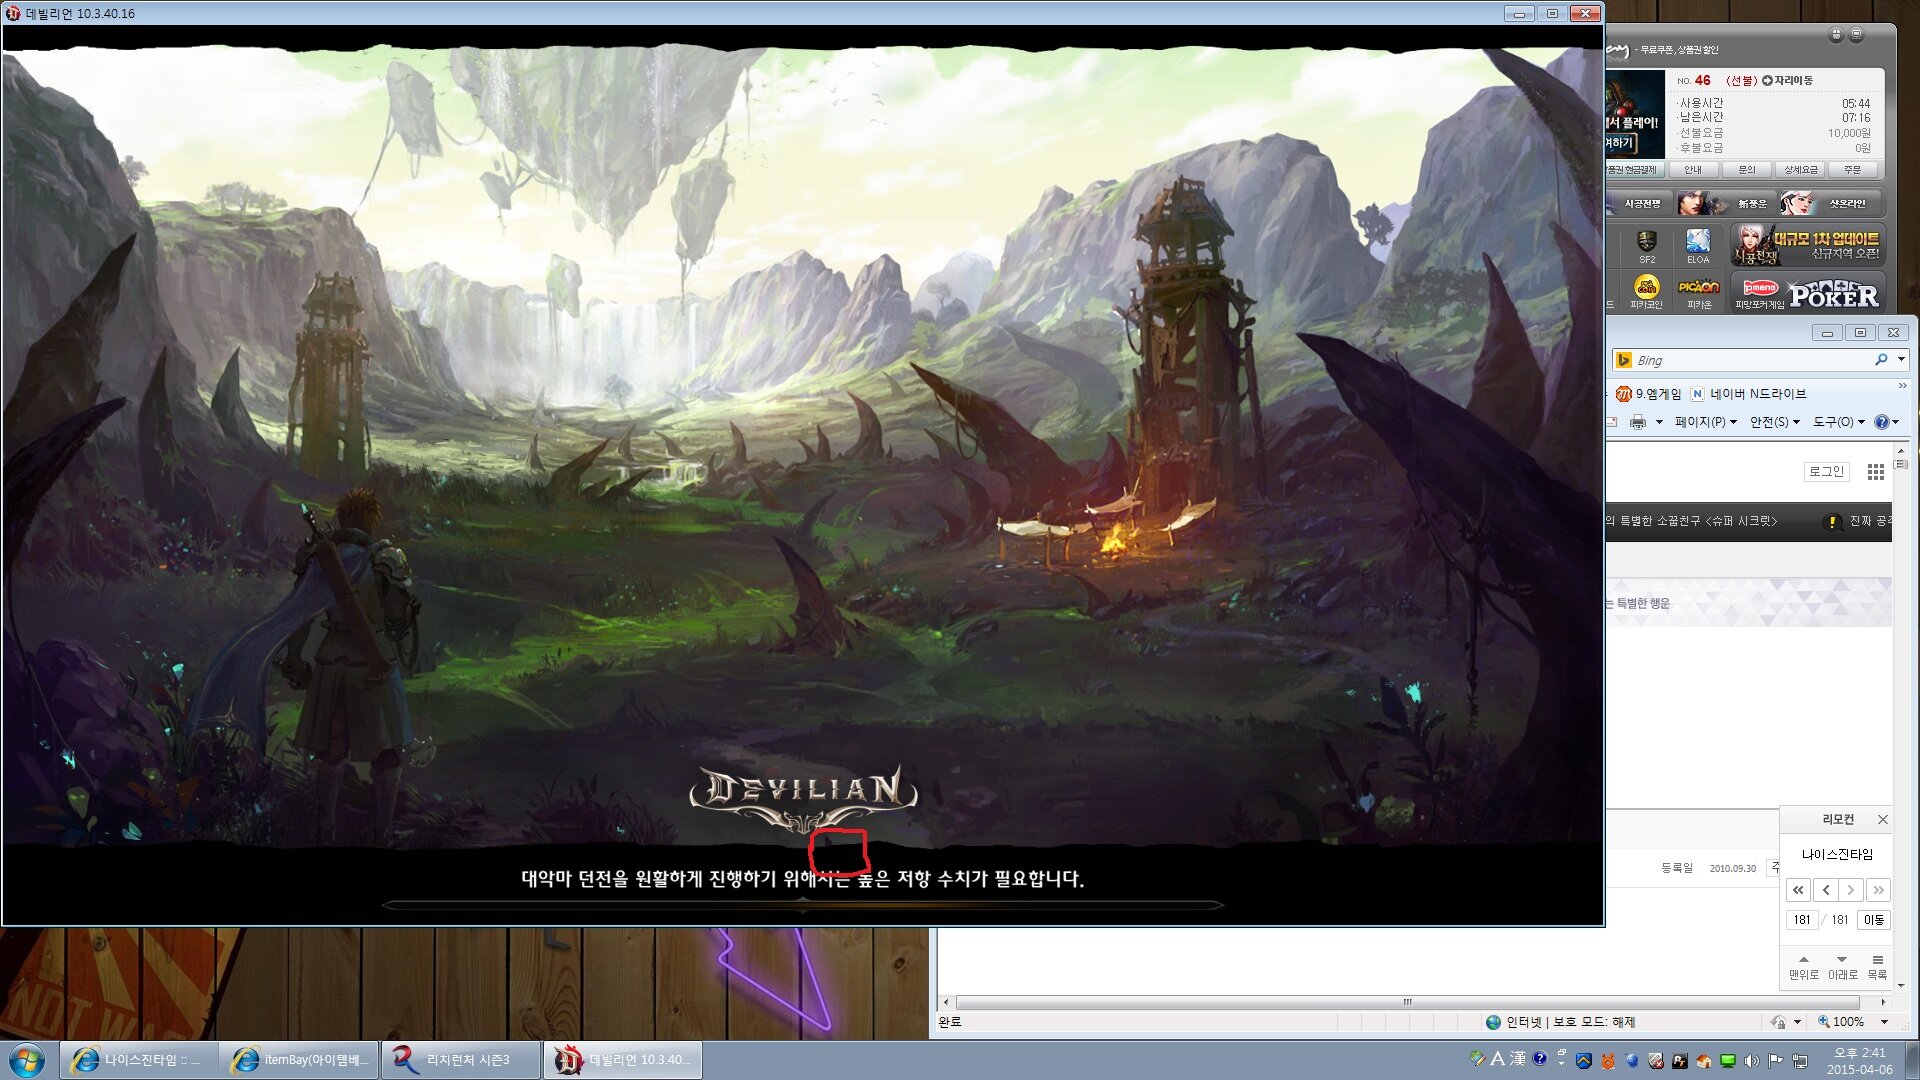Toggle the IME A input mode
This screenshot has height=1080, width=1920.
point(1497,1058)
